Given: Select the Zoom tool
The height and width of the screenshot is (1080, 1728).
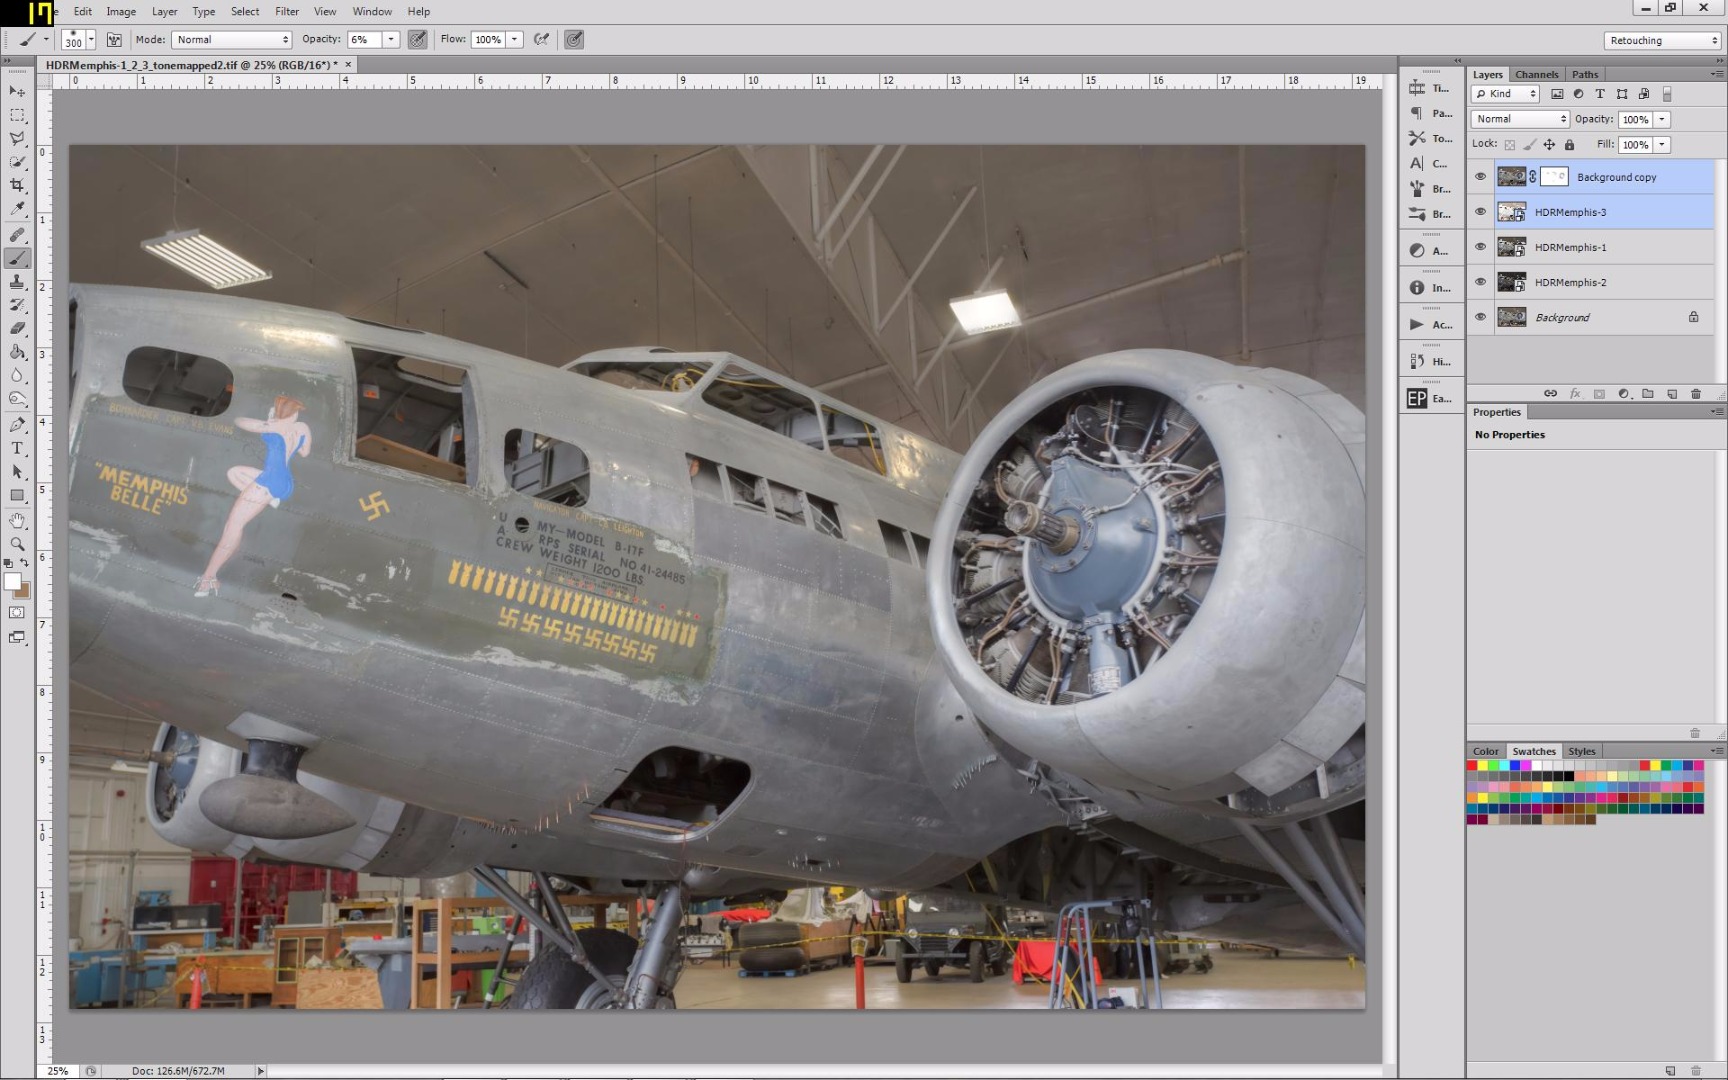Looking at the screenshot, I should coord(17,544).
